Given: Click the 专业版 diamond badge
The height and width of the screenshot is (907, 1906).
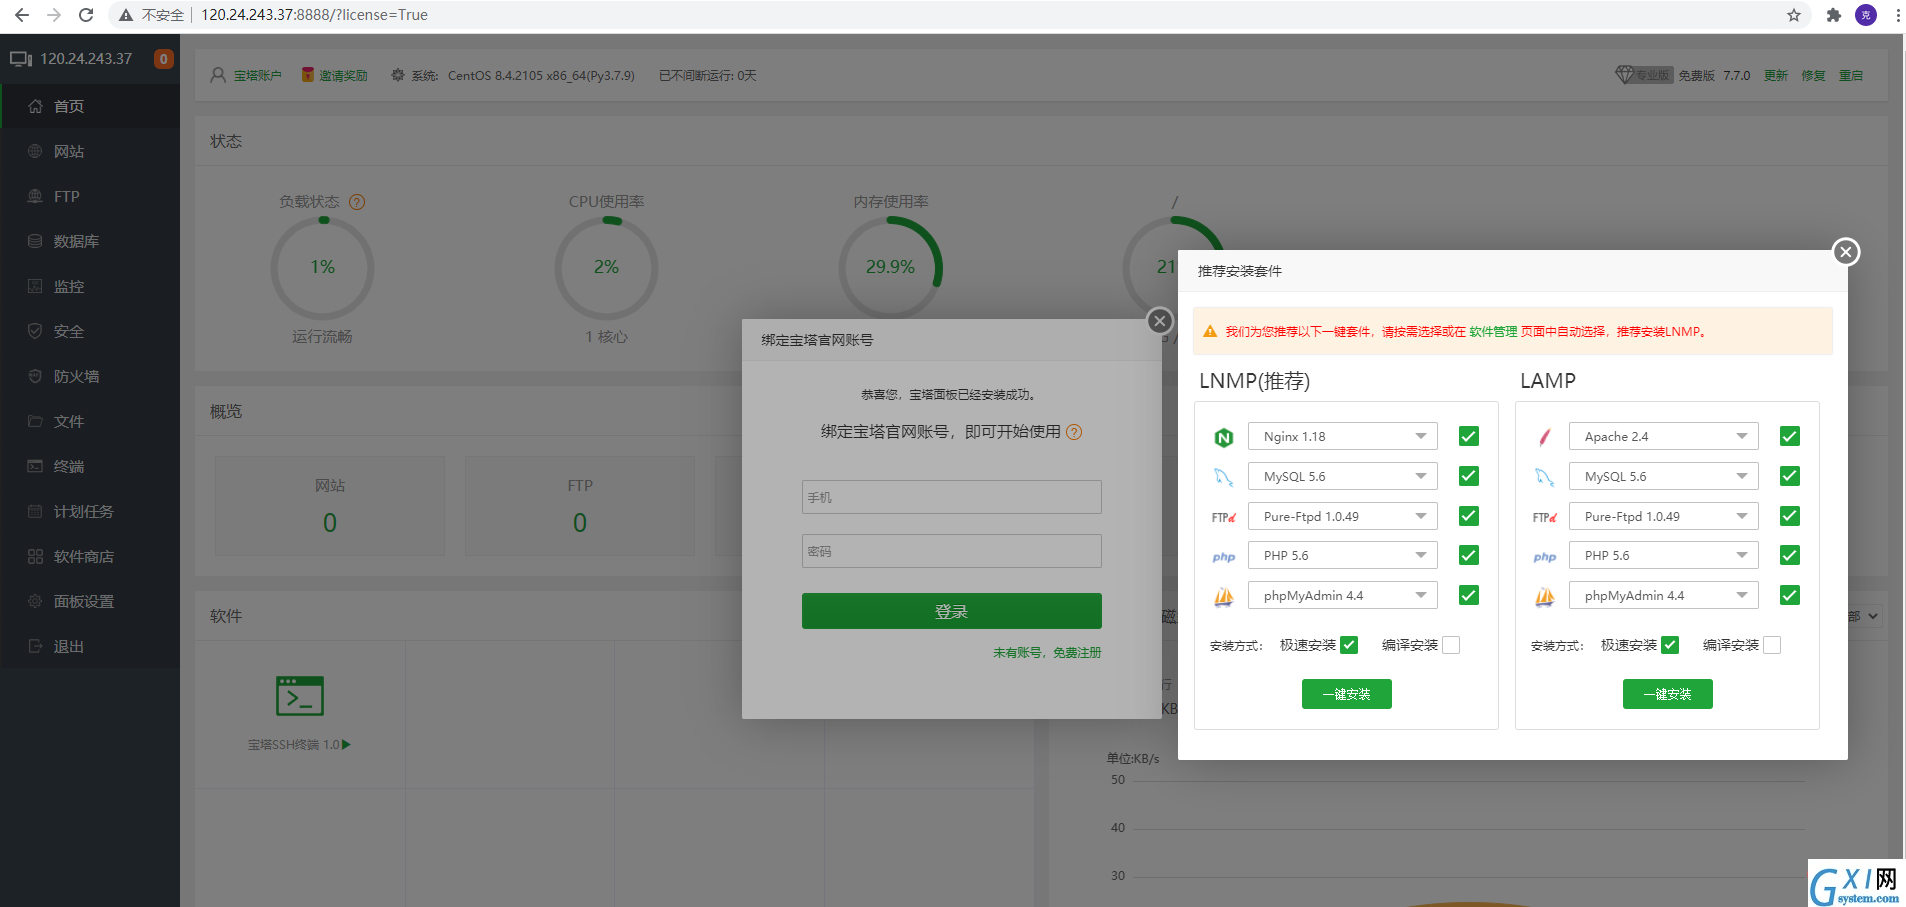Looking at the screenshot, I should click(1644, 75).
